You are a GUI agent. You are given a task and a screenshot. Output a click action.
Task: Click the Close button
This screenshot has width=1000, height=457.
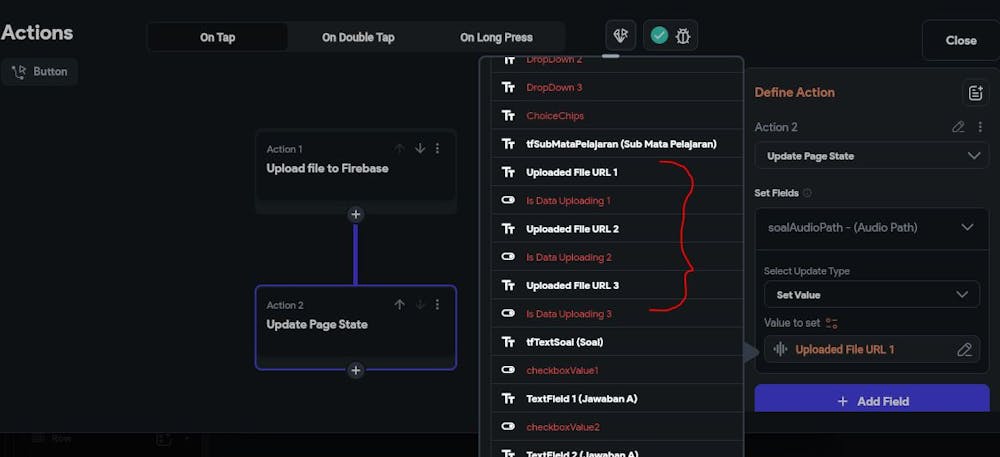pyautogui.click(x=960, y=40)
